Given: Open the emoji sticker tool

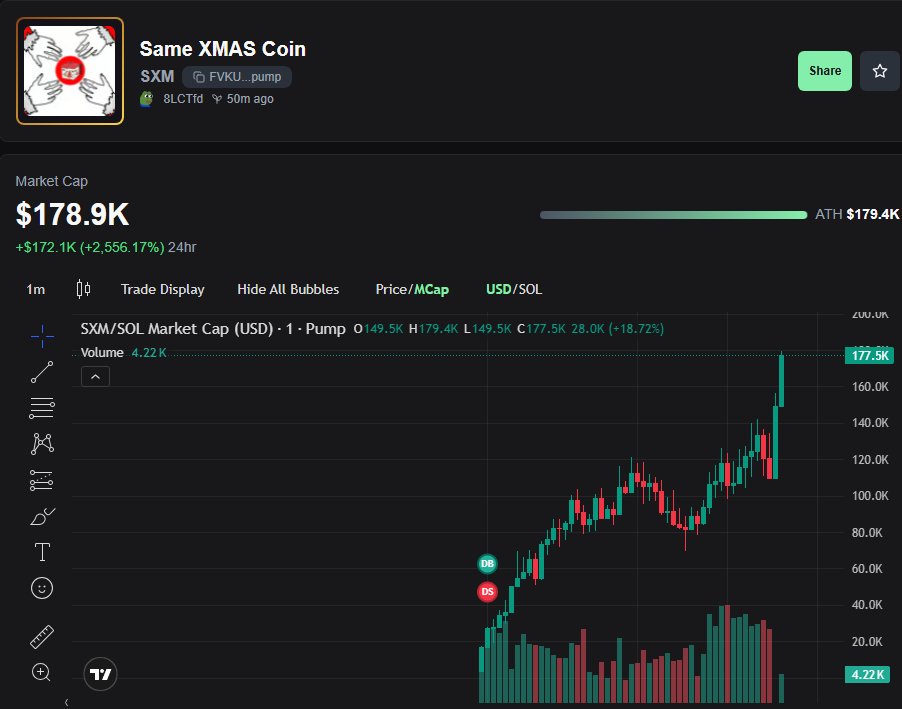Looking at the screenshot, I should (41, 588).
